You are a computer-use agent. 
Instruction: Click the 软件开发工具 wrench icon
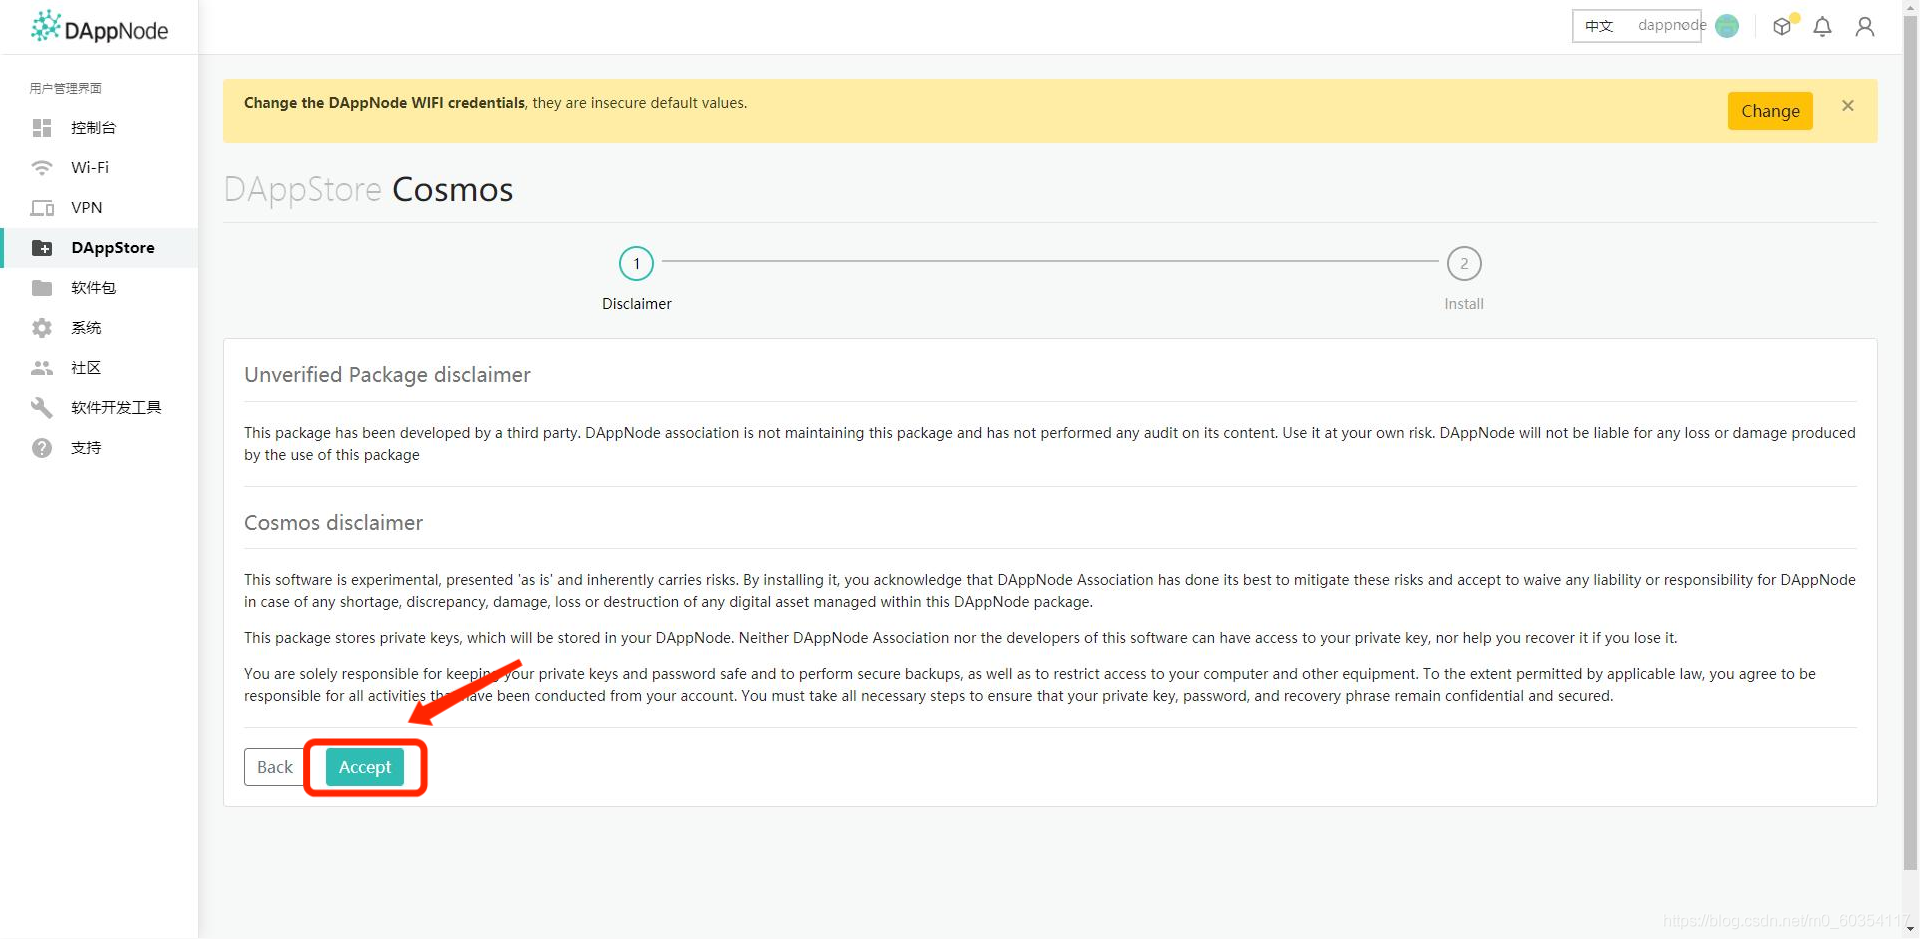point(42,408)
